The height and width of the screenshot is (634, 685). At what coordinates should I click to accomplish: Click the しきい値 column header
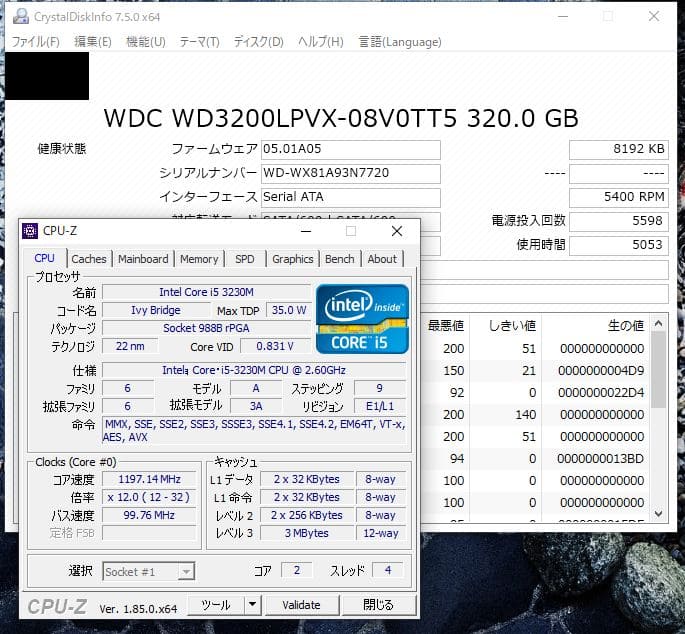point(512,326)
